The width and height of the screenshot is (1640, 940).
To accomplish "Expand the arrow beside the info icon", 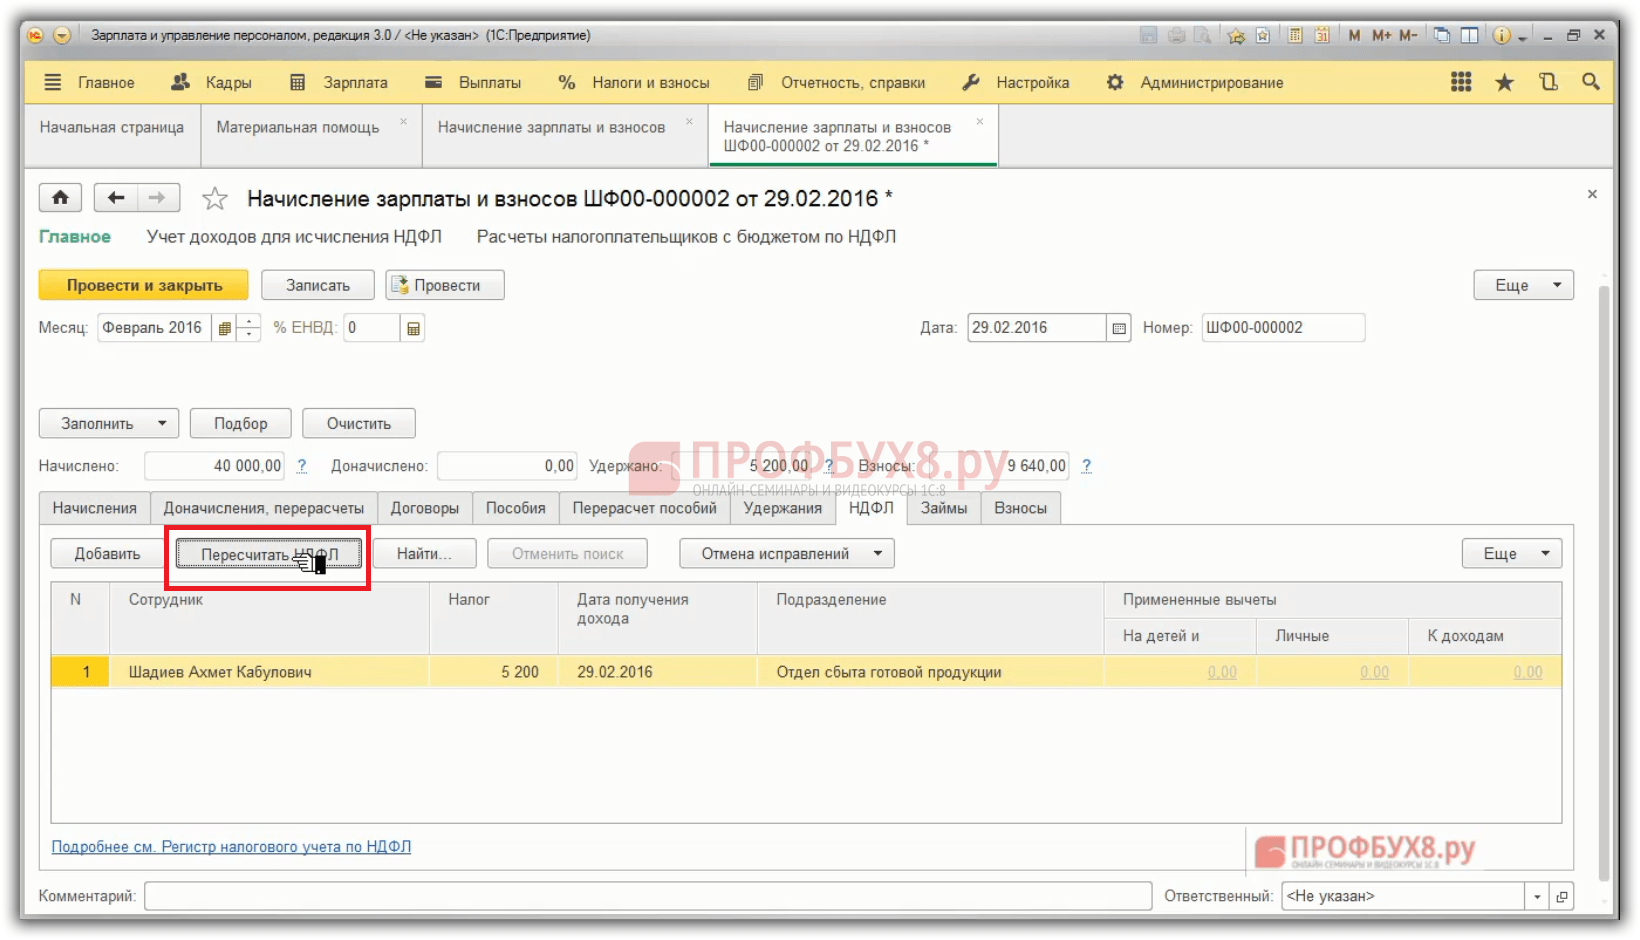I will tap(1522, 37).
